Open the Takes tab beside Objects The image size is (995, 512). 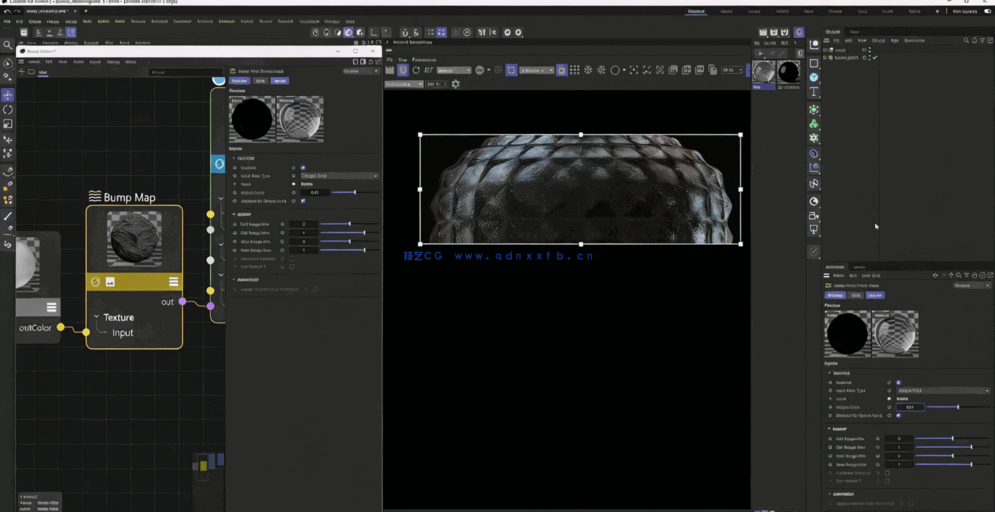click(x=855, y=32)
